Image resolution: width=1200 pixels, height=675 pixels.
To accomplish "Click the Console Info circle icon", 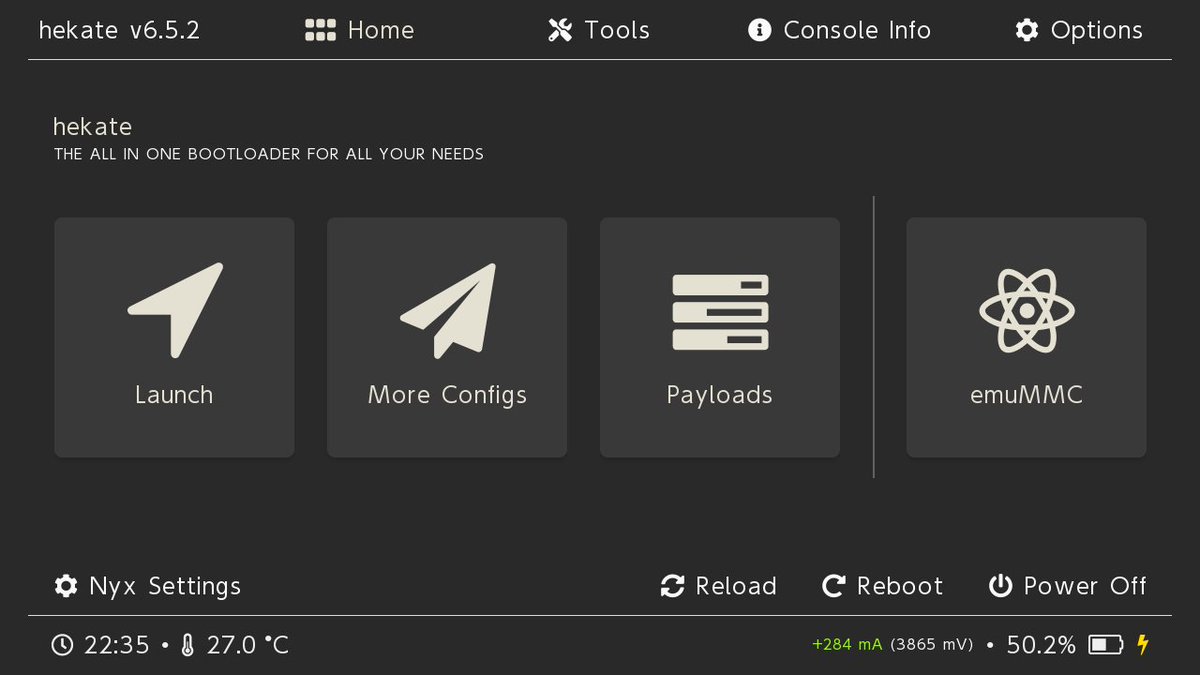I will point(760,31).
